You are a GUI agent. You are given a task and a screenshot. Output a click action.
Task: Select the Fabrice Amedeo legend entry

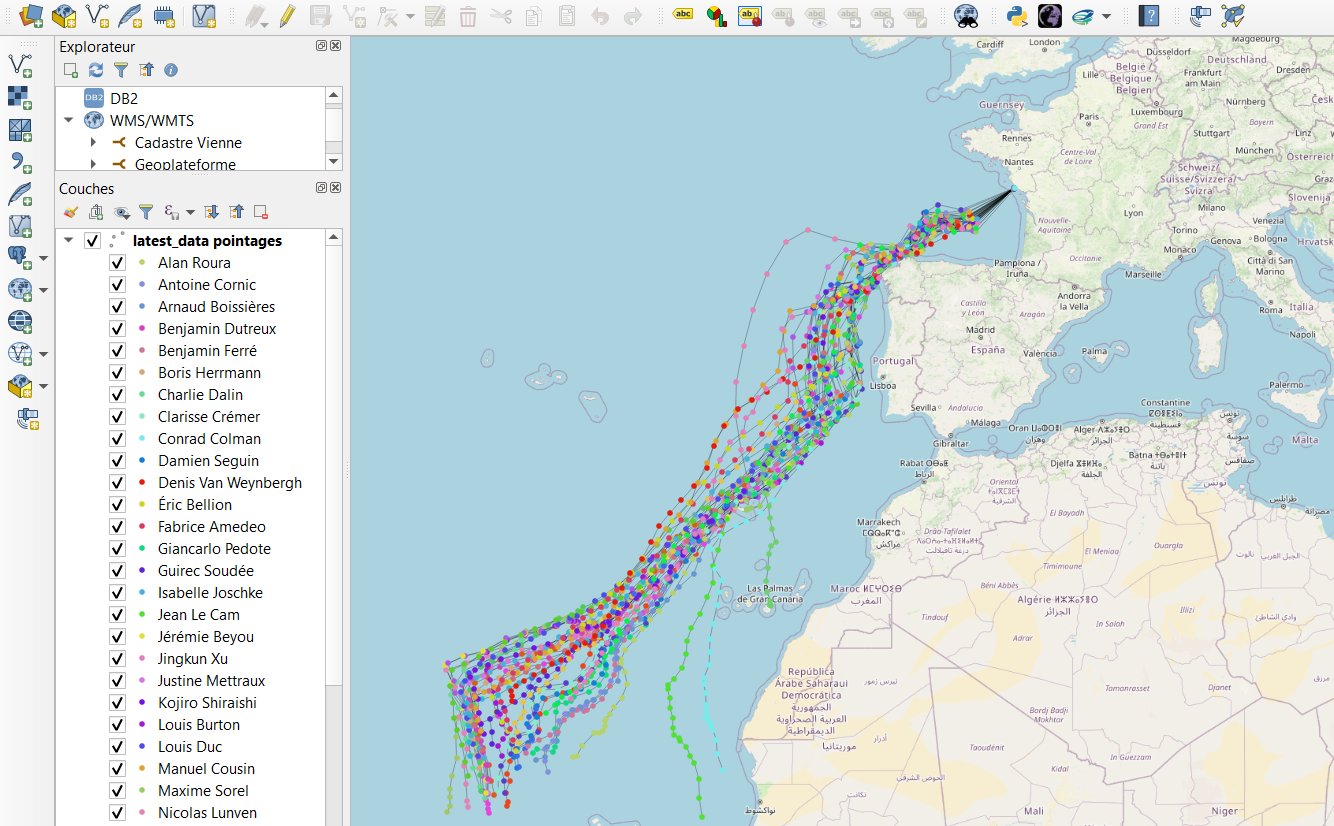[212, 527]
